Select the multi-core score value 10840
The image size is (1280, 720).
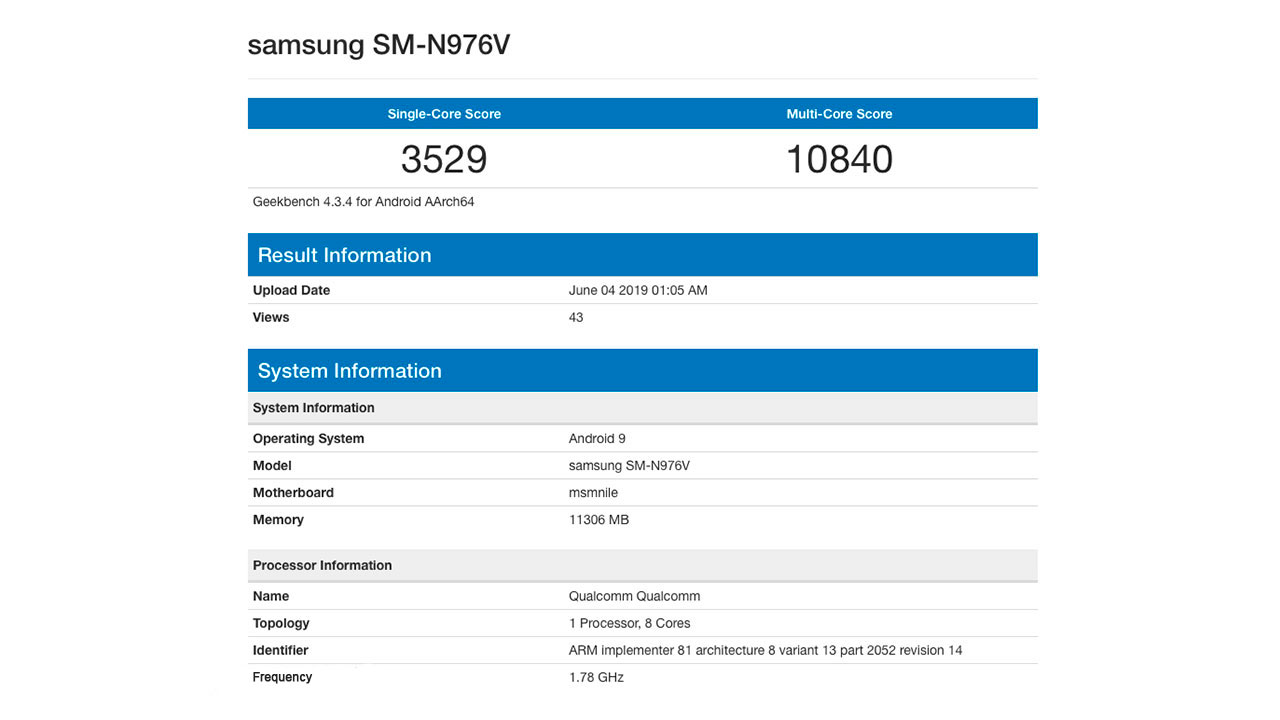click(839, 159)
